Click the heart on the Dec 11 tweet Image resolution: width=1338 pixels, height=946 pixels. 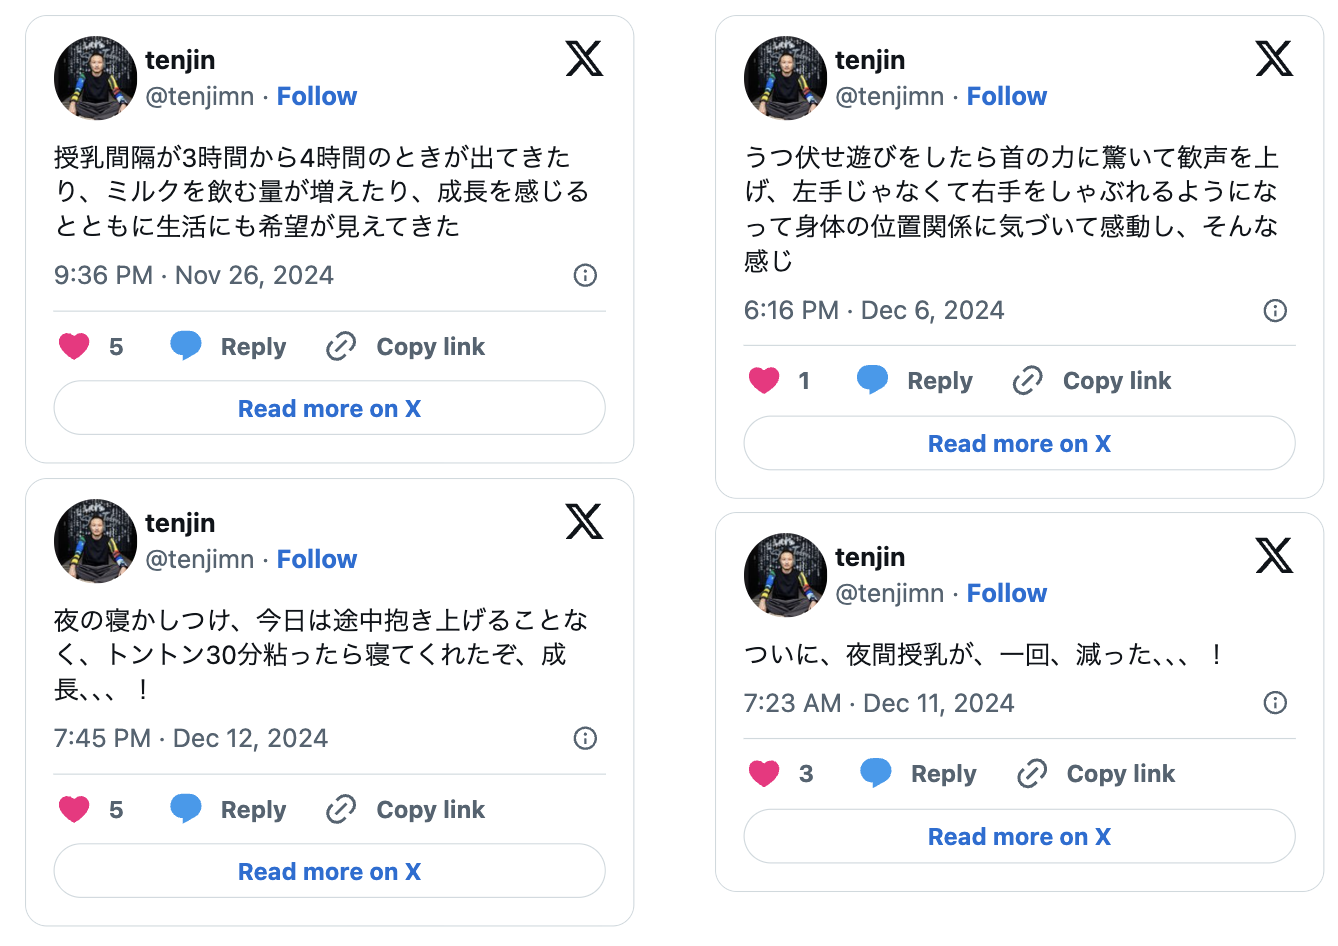click(764, 773)
